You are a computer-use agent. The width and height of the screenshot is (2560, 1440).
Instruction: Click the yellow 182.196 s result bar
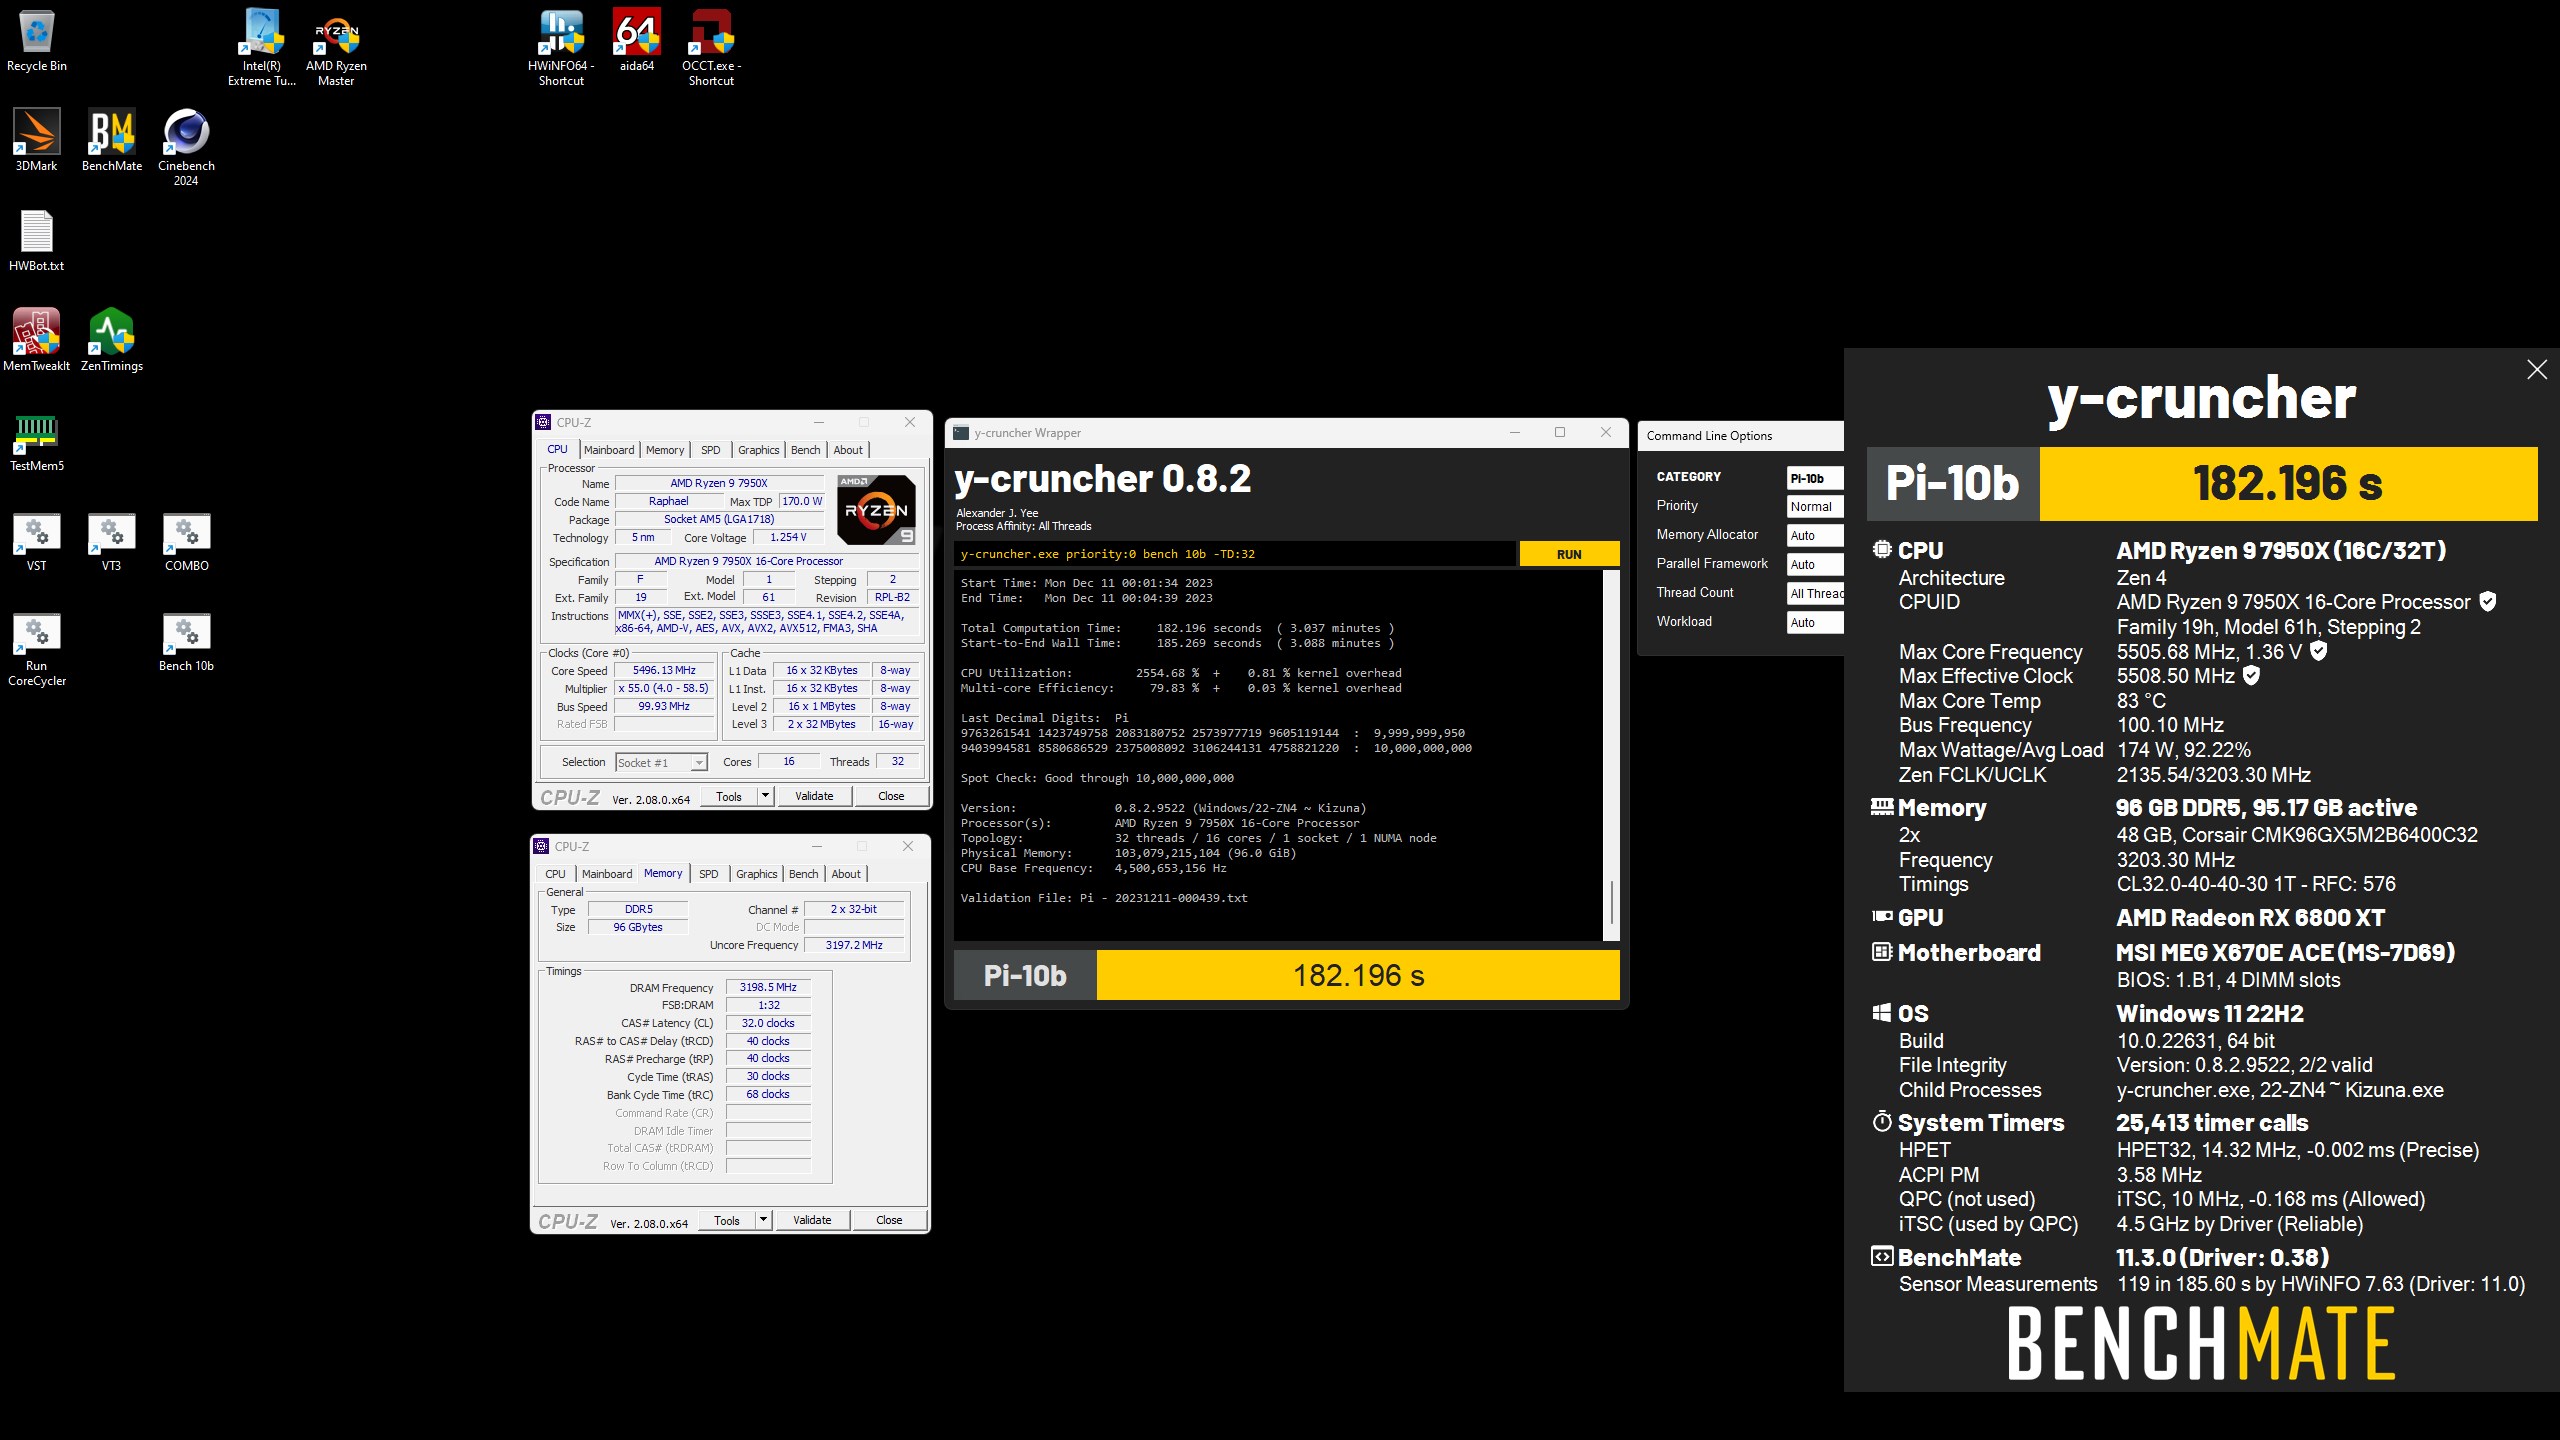[x=1358, y=975]
